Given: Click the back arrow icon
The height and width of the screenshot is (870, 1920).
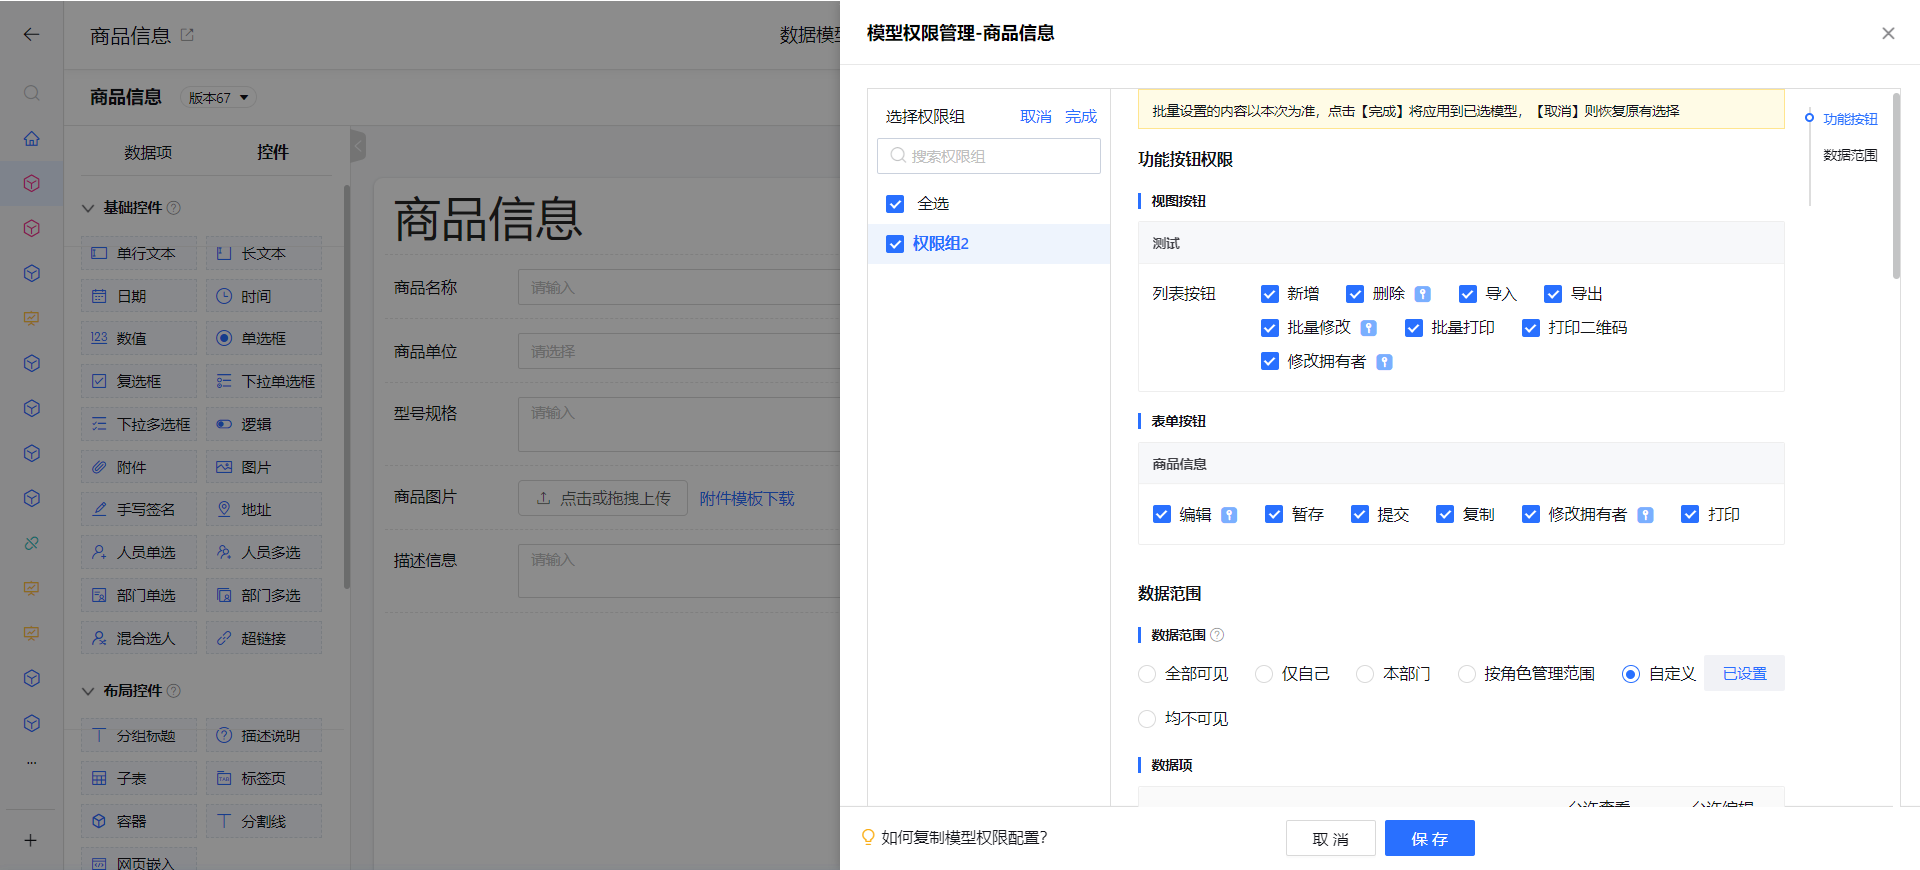Looking at the screenshot, I should point(32,34).
